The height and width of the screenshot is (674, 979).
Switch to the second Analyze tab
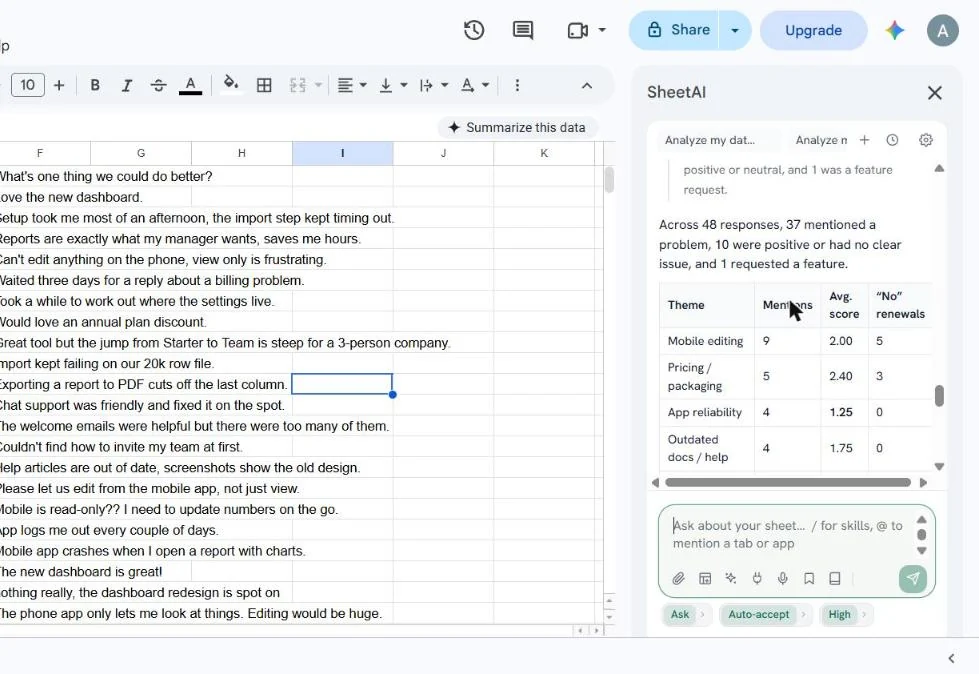click(x=820, y=140)
